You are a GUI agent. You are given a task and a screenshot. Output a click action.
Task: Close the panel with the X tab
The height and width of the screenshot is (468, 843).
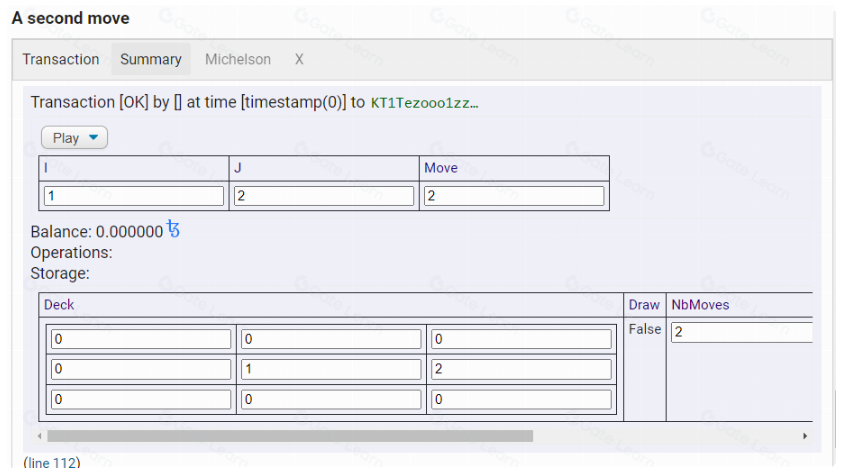(x=299, y=59)
